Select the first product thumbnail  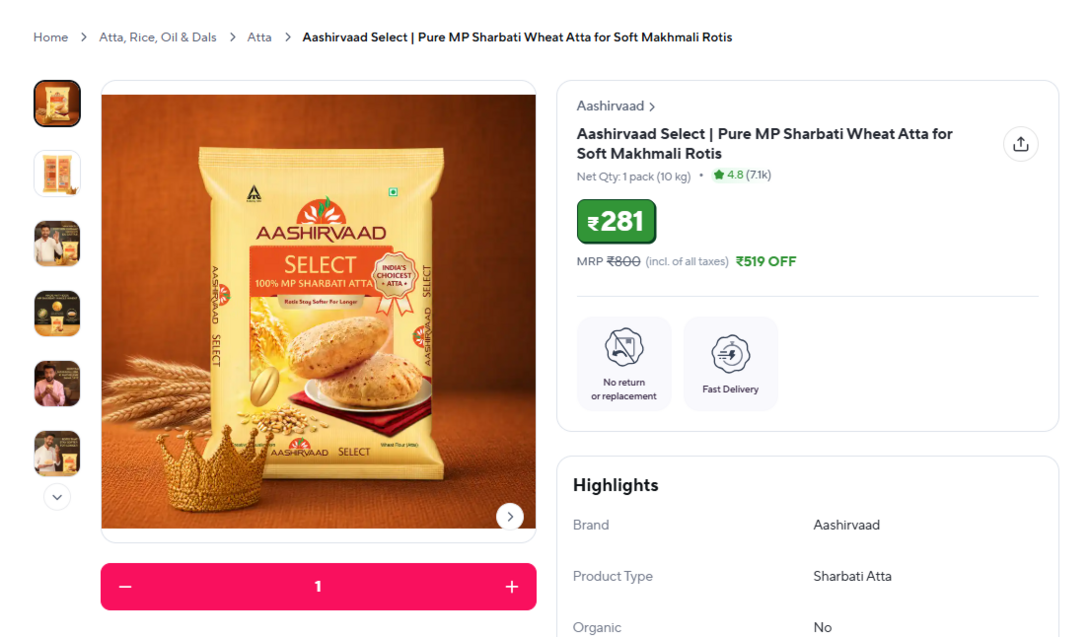coord(57,104)
